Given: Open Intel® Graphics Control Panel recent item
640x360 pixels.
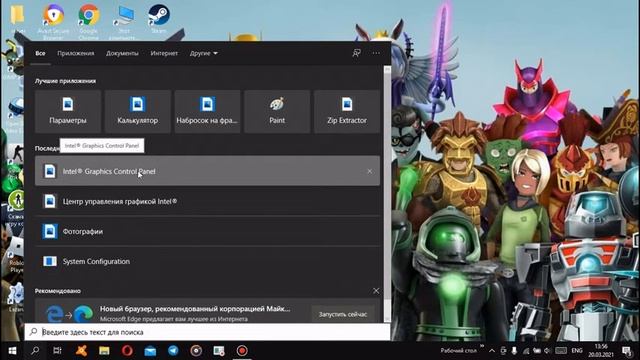Looking at the screenshot, I should pyautogui.click(x=207, y=171).
